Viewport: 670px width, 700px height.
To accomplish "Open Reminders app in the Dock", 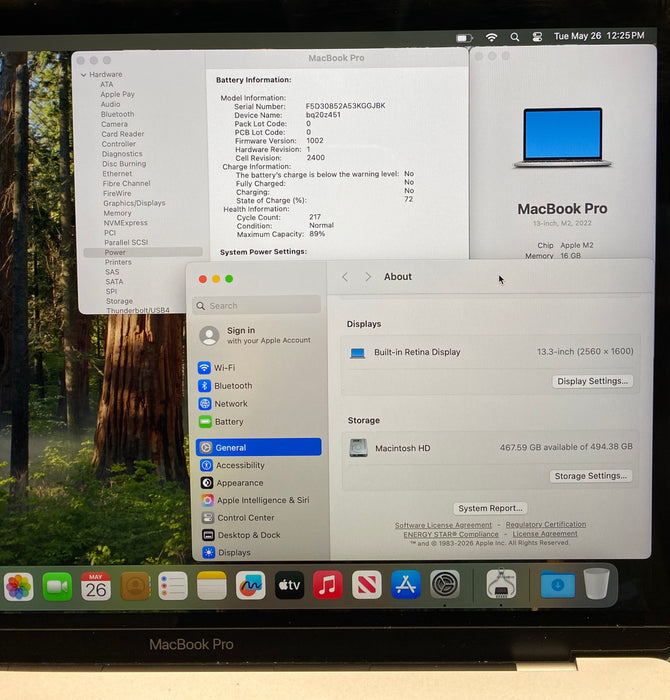I will (173, 586).
